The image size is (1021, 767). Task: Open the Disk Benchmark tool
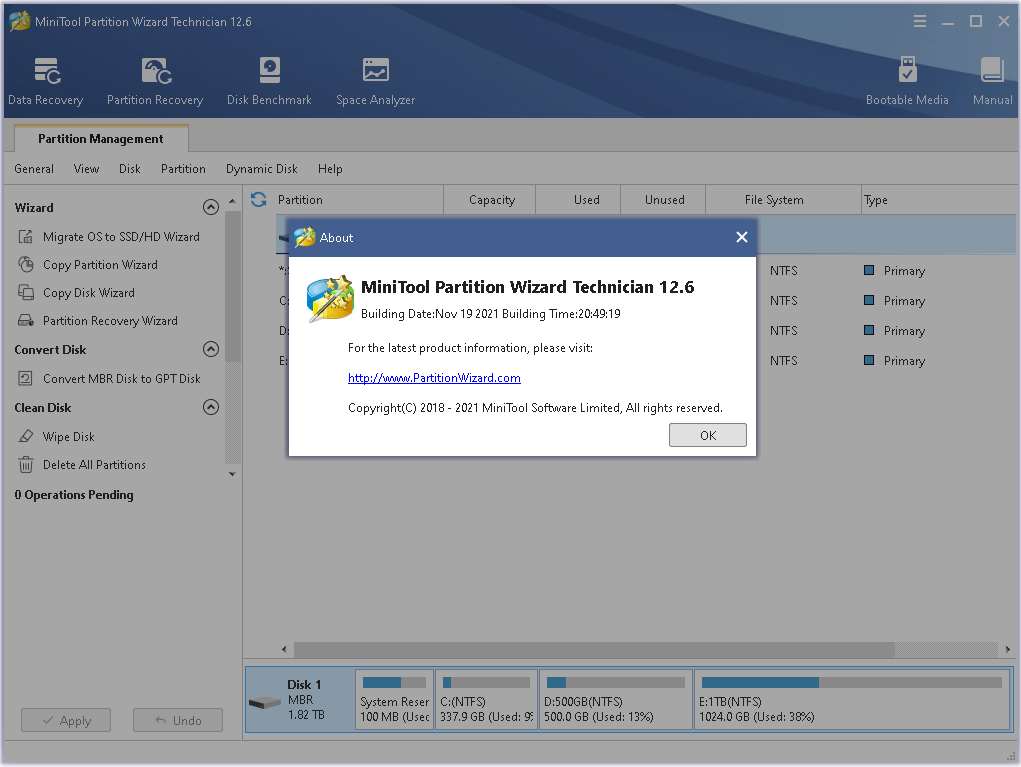pos(269,81)
